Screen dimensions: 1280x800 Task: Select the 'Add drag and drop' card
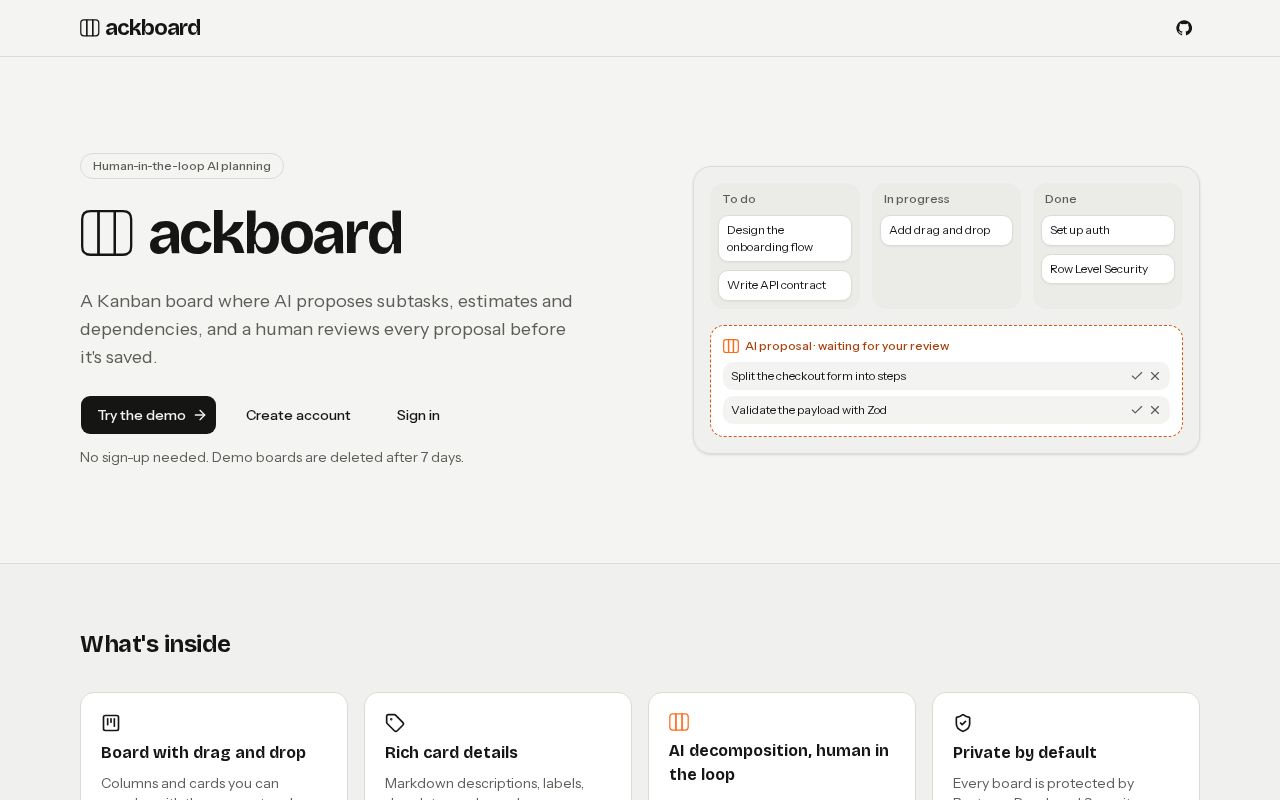(x=946, y=230)
